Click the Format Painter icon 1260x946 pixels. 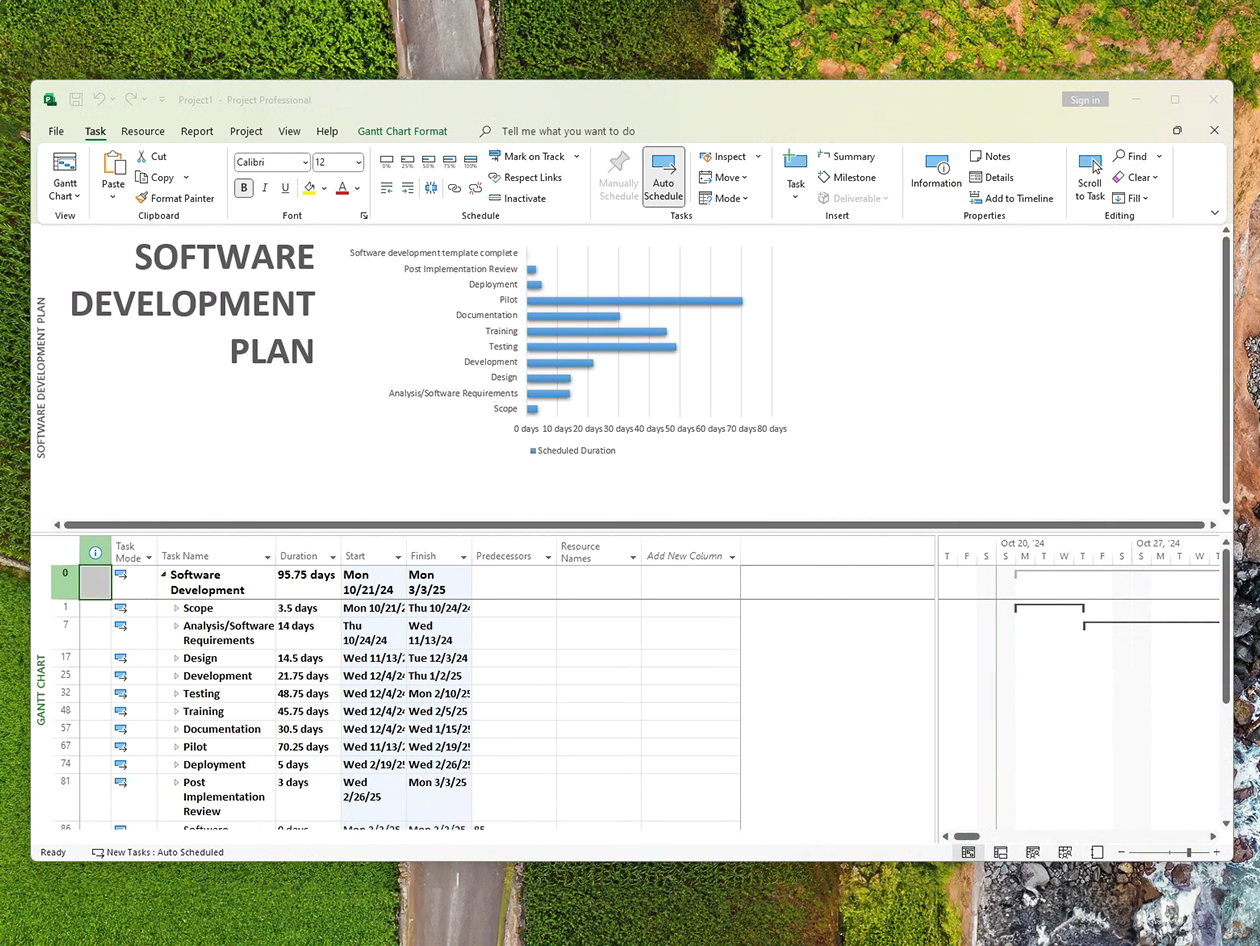click(x=142, y=198)
